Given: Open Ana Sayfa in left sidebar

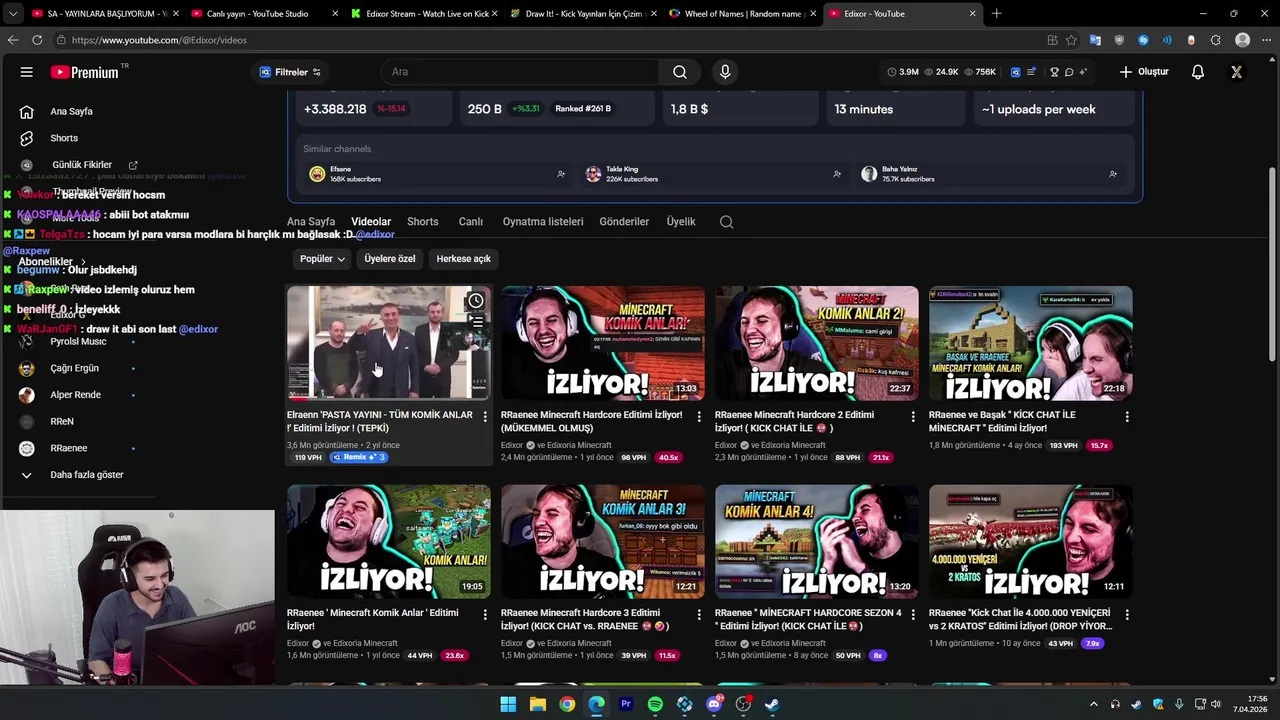Looking at the screenshot, I should point(71,112).
